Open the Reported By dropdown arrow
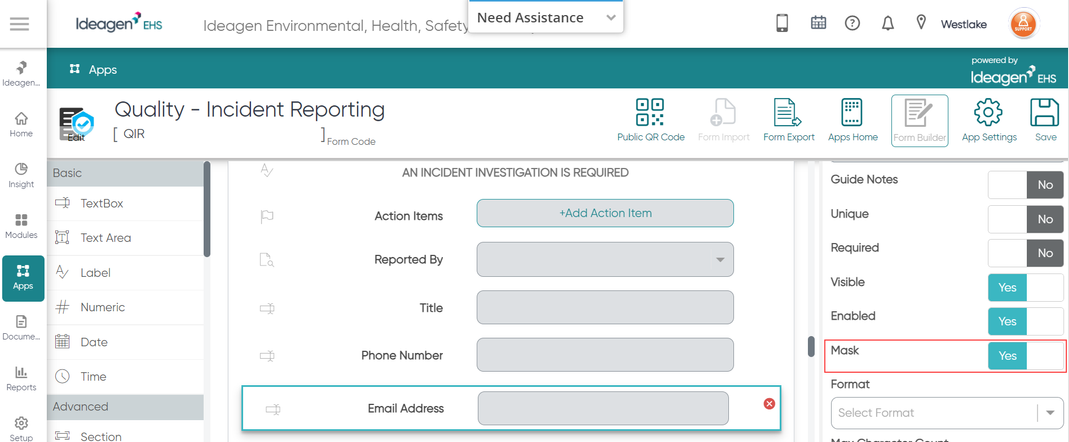The image size is (1069, 442). point(719,260)
